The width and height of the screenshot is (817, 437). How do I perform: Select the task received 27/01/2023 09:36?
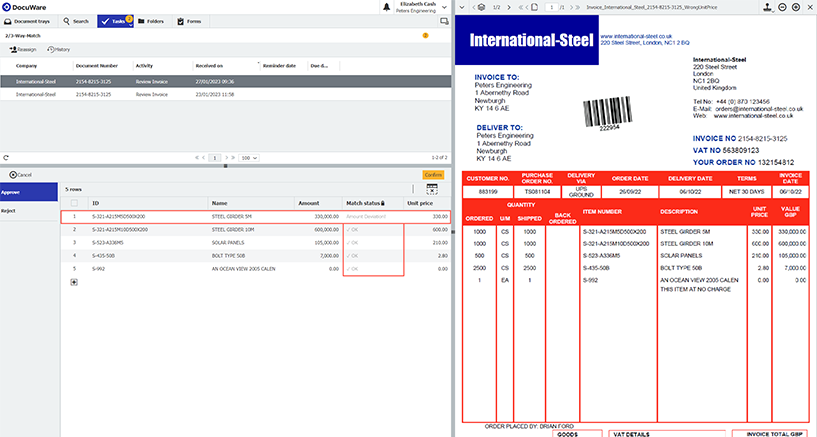[226, 81]
